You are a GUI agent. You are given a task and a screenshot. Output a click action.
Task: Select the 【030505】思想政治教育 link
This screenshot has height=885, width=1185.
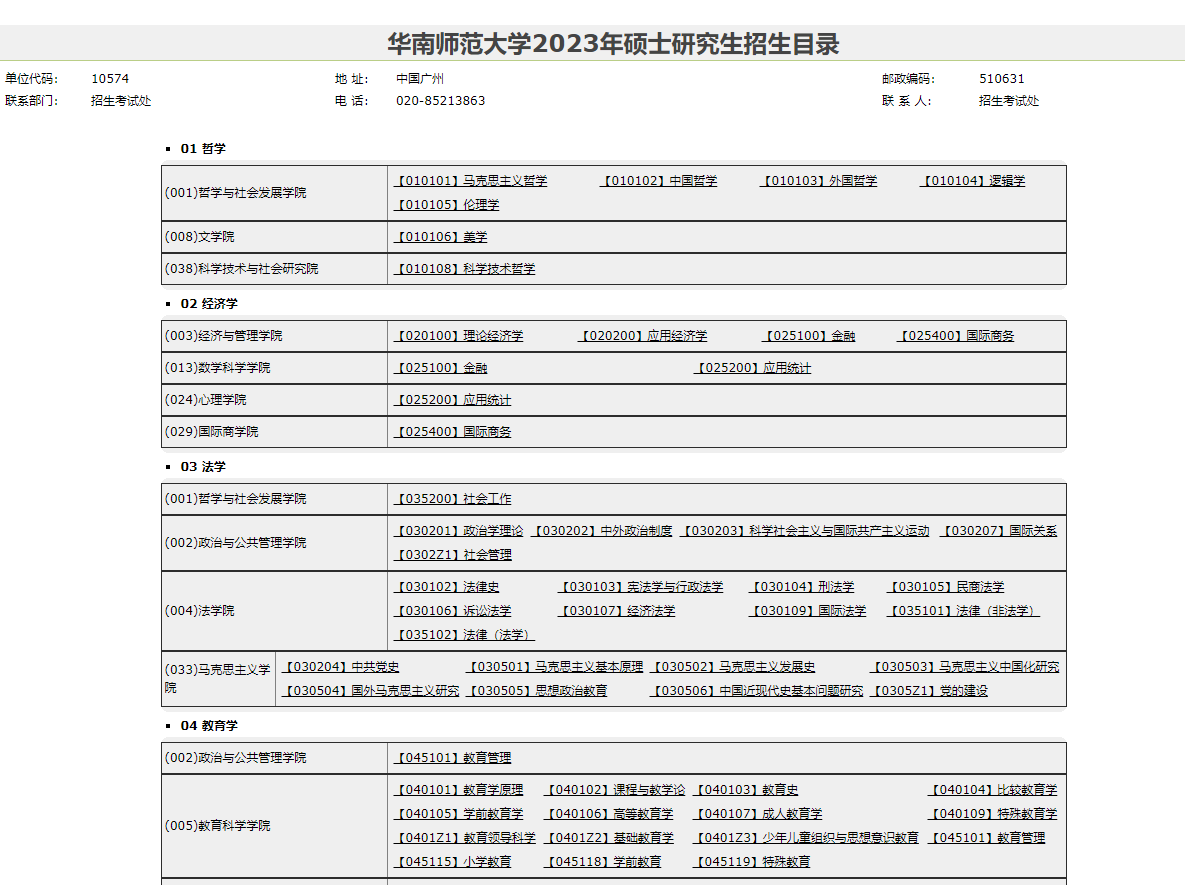coord(537,691)
